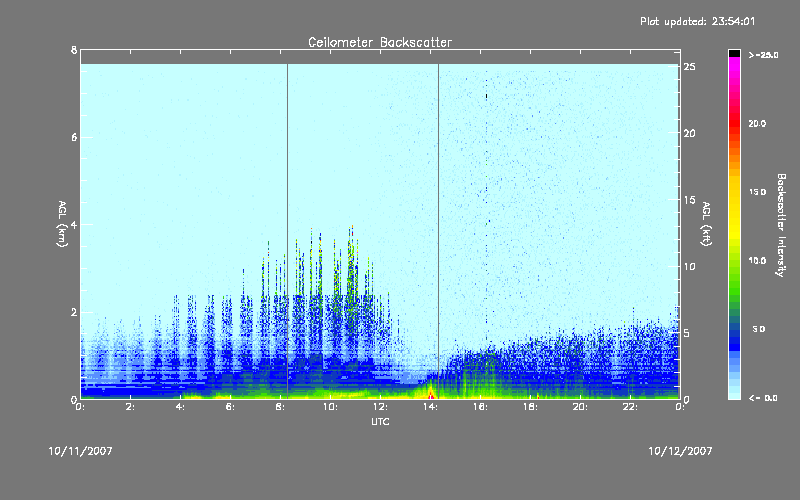Image resolution: width=800 pixels, height=500 pixels.
Task: Click the "15" kft tick on right axis
Action: click(690, 200)
